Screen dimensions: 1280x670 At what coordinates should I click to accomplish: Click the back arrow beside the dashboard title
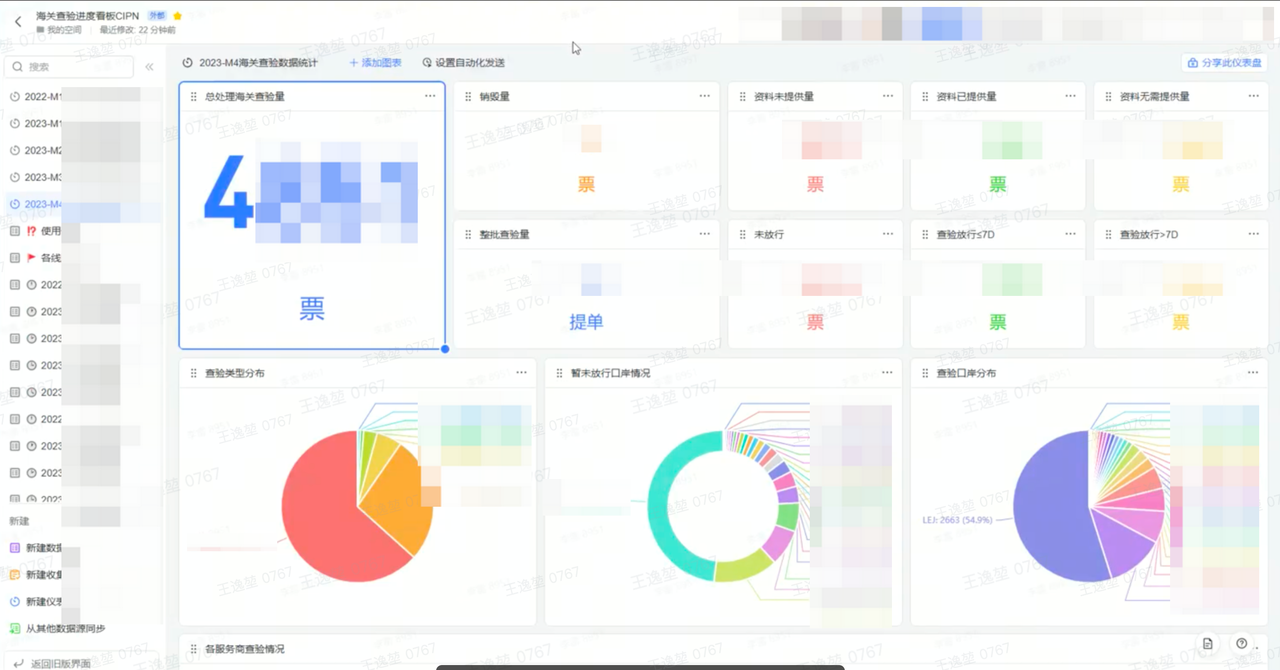tap(18, 21)
